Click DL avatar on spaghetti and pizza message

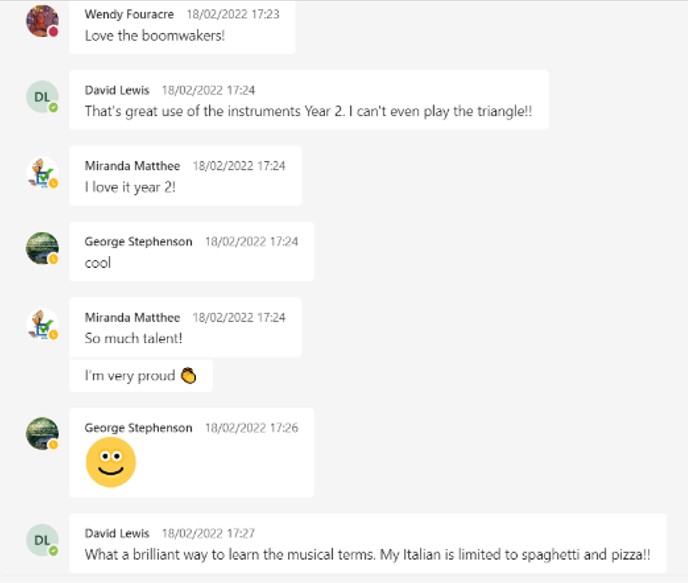click(x=42, y=540)
